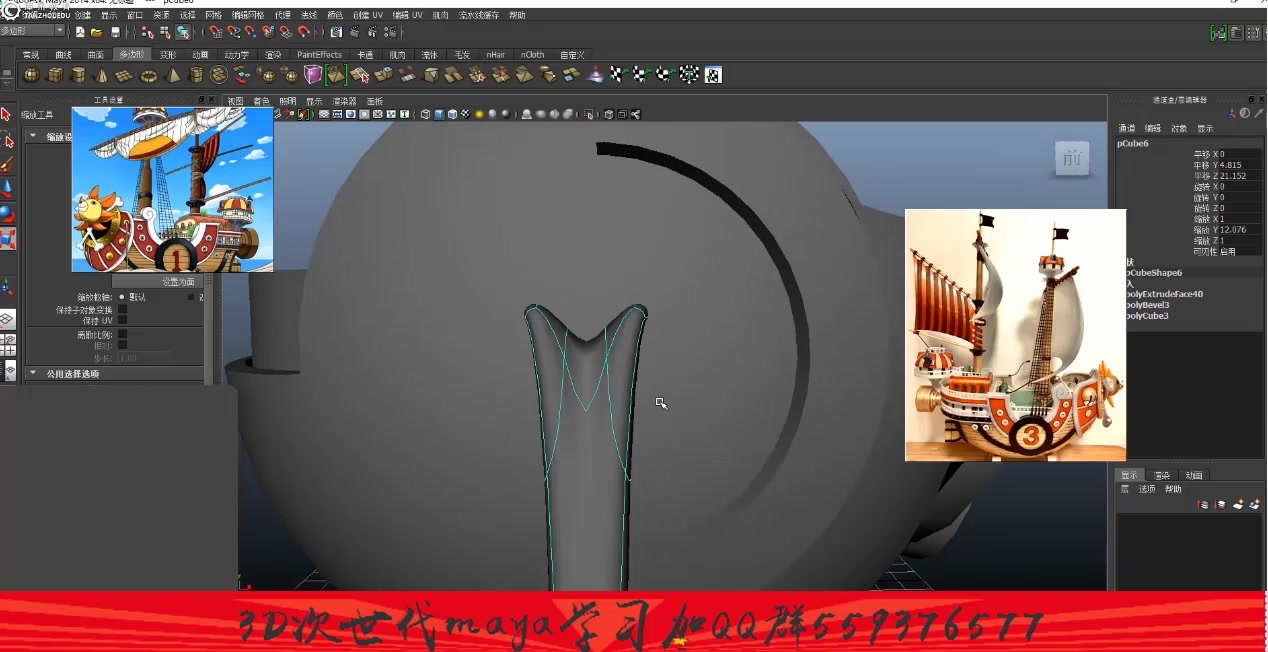
Task: Expand the 公用选择选项 section
Action: tap(73, 373)
